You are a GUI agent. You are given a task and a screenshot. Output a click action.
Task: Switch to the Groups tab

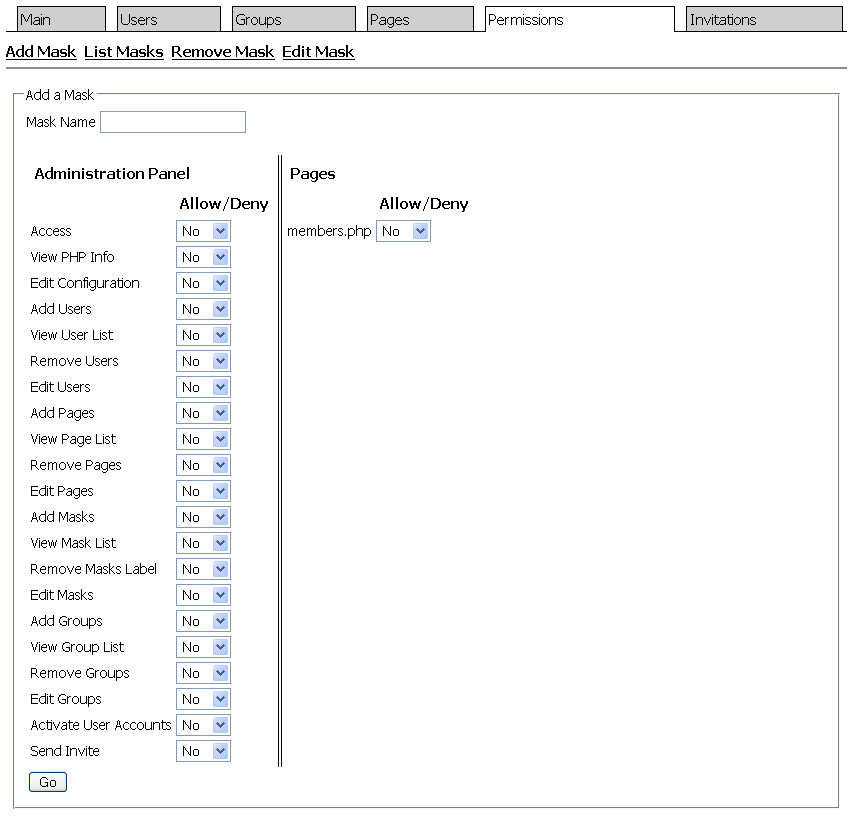tap(293, 18)
